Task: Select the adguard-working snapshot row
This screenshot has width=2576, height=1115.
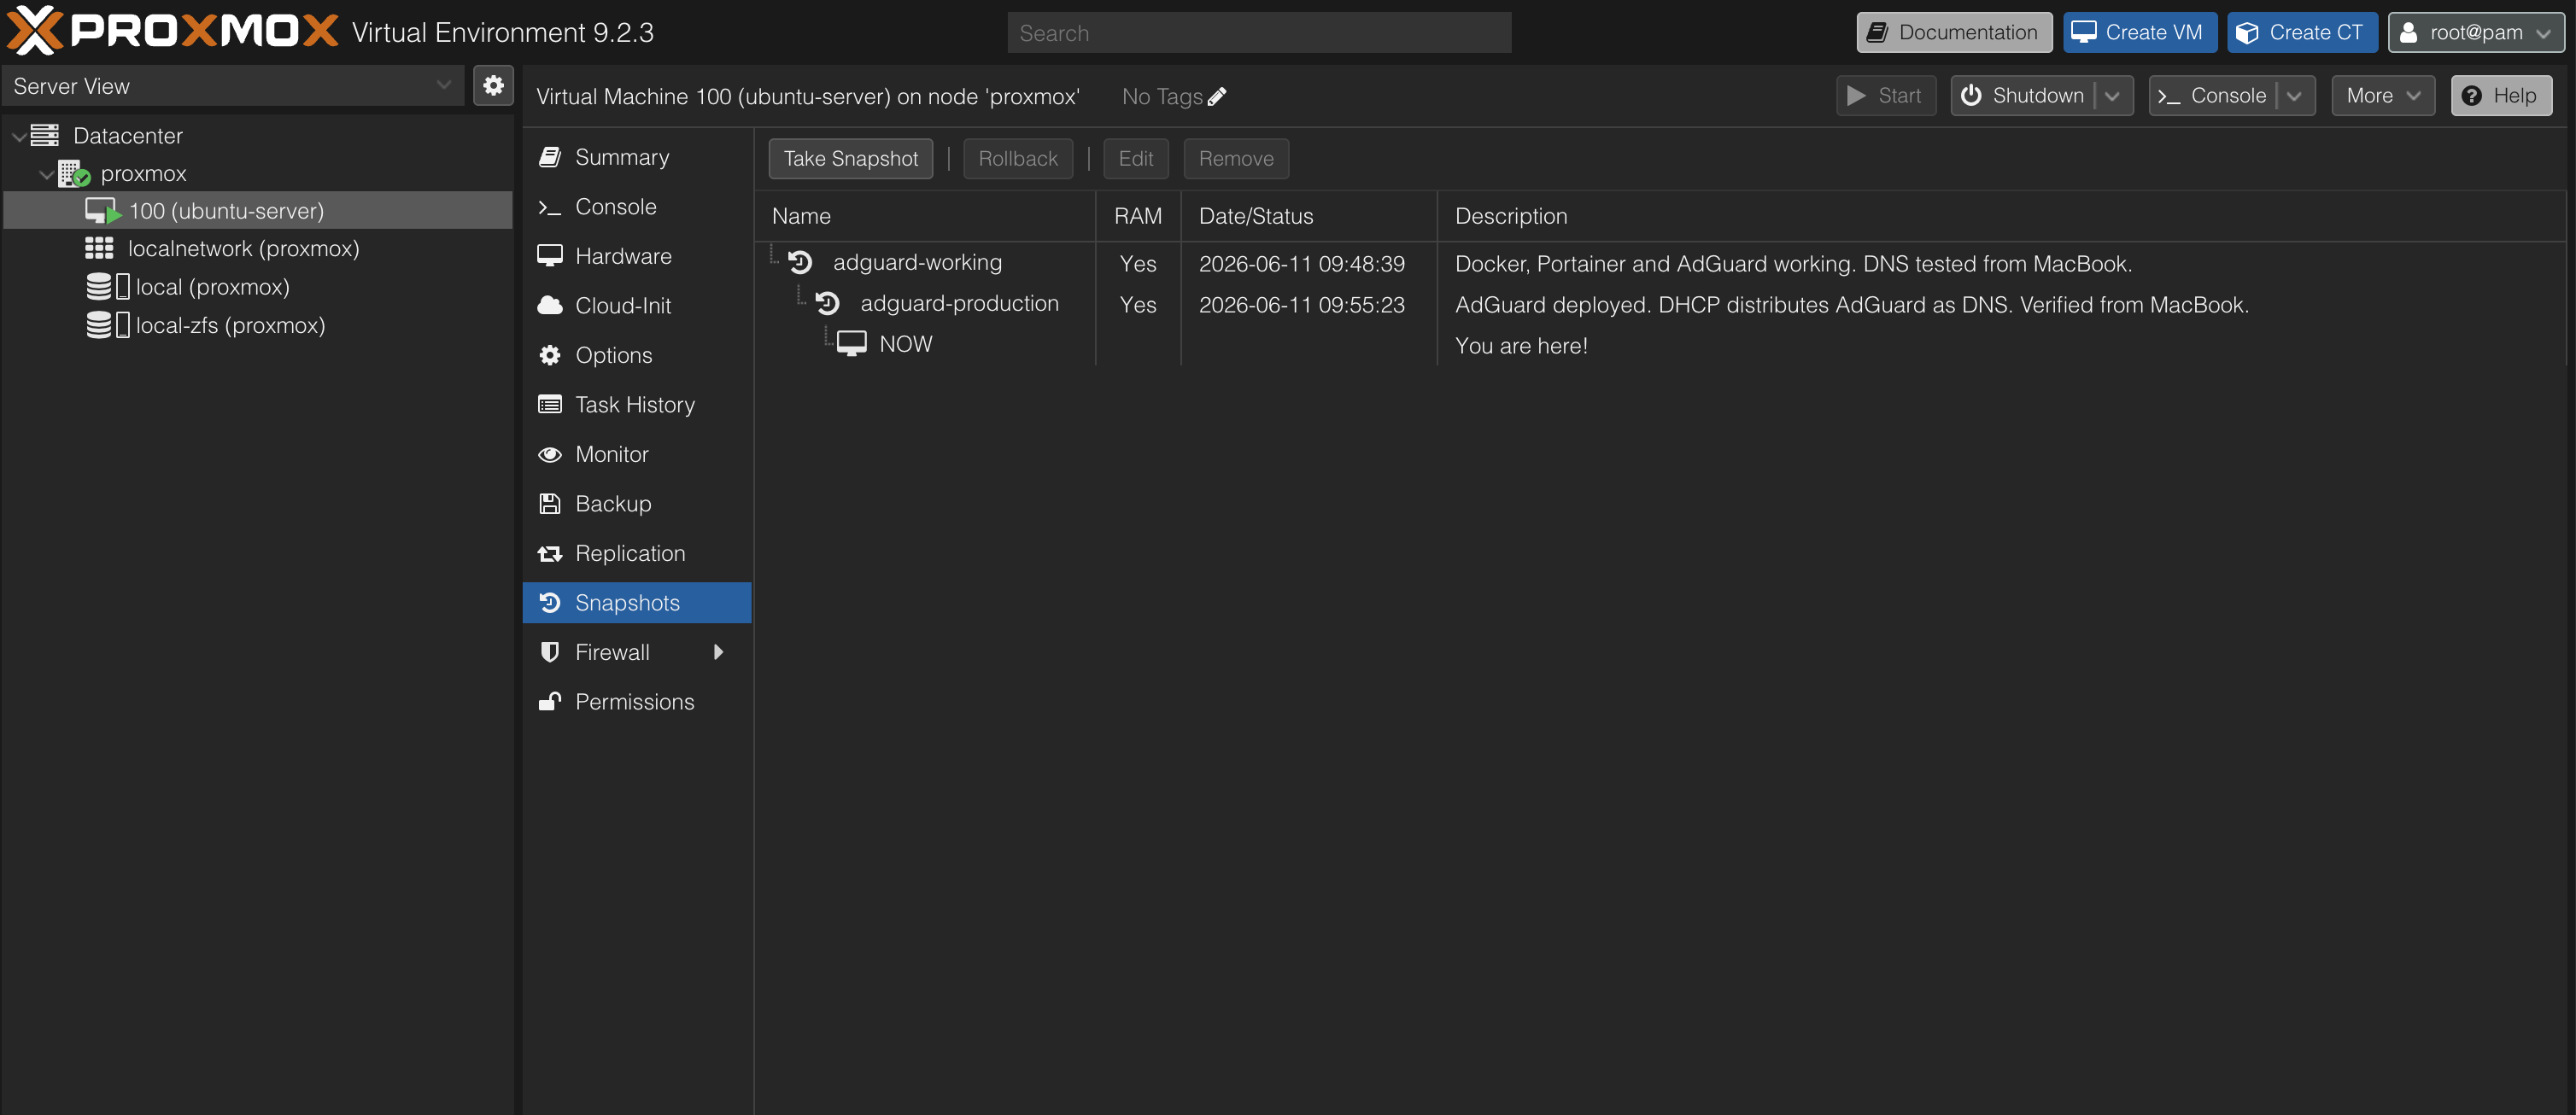Action: pyautogui.click(x=1660, y=263)
